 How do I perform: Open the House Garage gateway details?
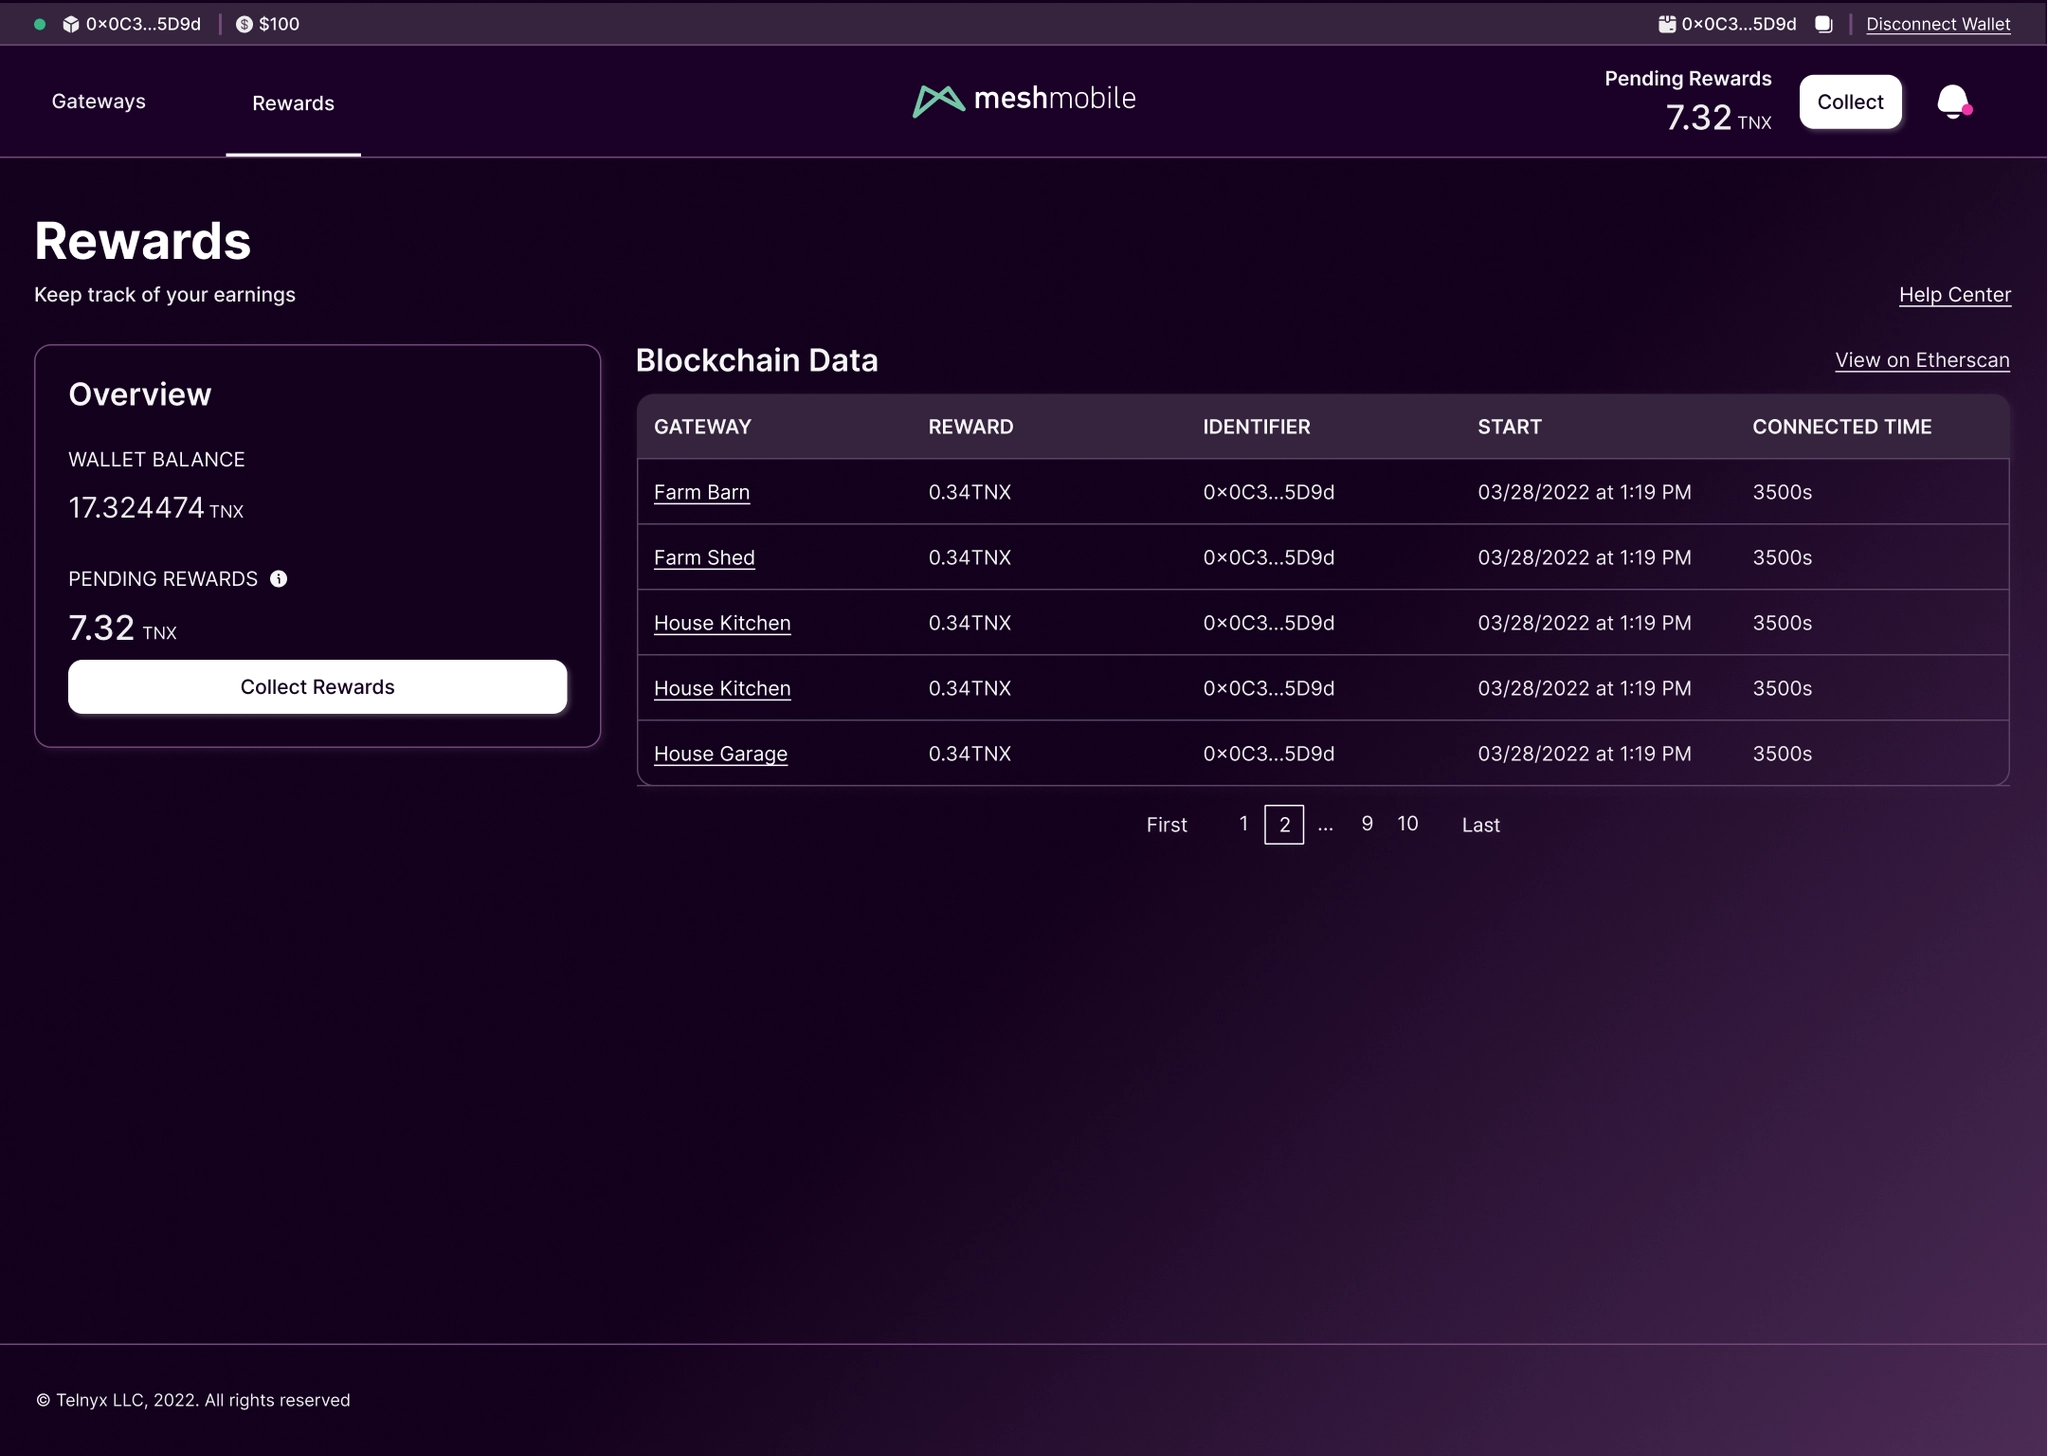pyautogui.click(x=720, y=753)
